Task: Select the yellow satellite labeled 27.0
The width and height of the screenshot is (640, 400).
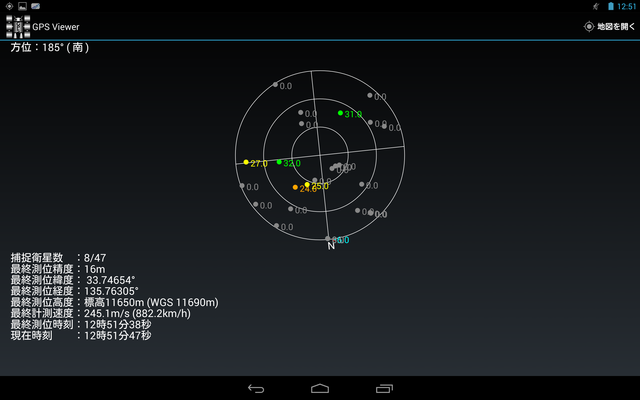Action: [246, 162]
